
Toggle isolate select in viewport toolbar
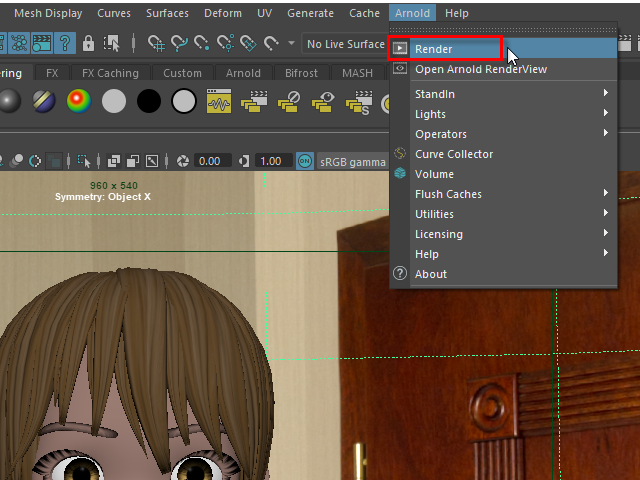coord(84,161)
